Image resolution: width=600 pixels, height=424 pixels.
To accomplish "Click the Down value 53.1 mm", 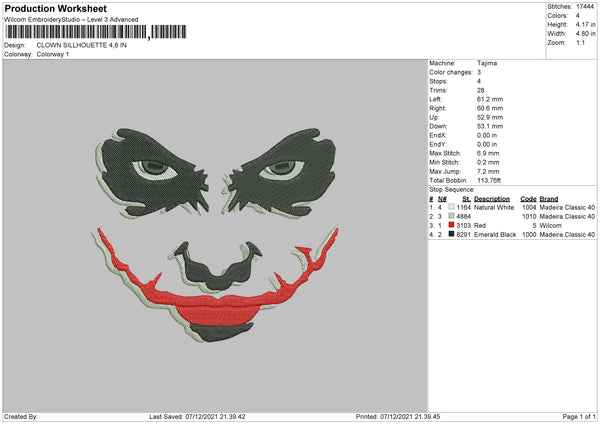I will coord(490,126).
